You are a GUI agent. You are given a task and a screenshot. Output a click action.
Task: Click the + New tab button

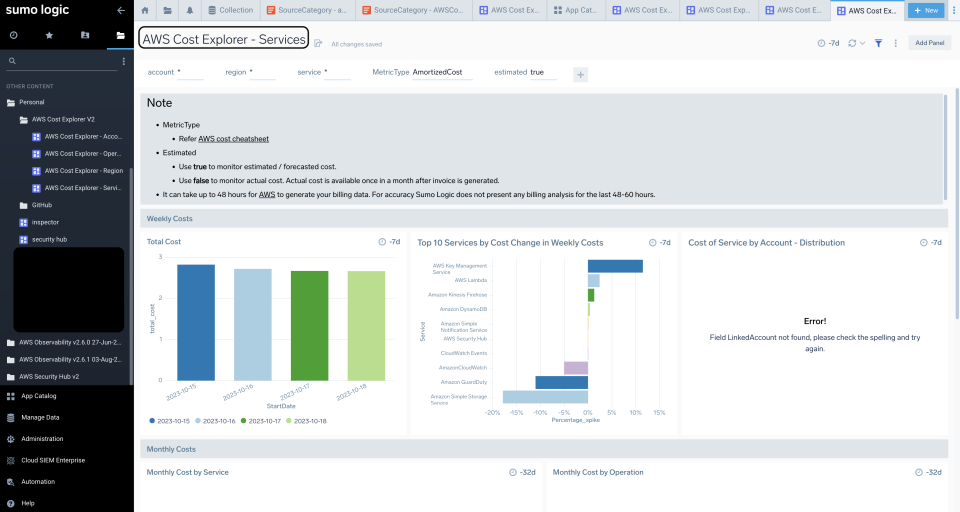coord(926,10)
